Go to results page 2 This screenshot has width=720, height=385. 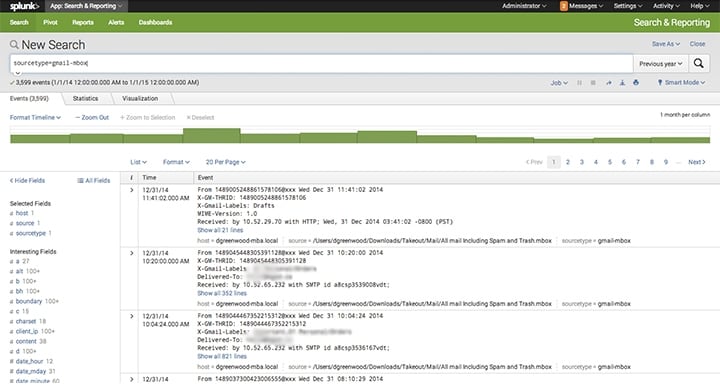[568, 162]
